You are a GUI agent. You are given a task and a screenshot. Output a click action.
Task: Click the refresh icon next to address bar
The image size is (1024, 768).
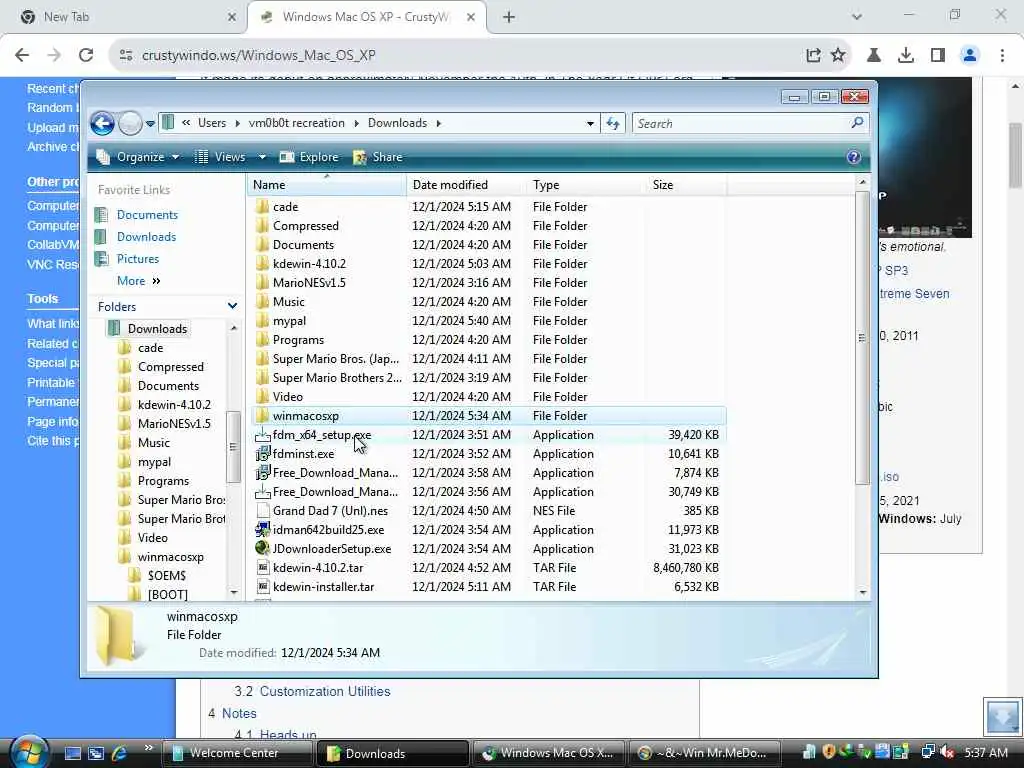tap(613, 123)
